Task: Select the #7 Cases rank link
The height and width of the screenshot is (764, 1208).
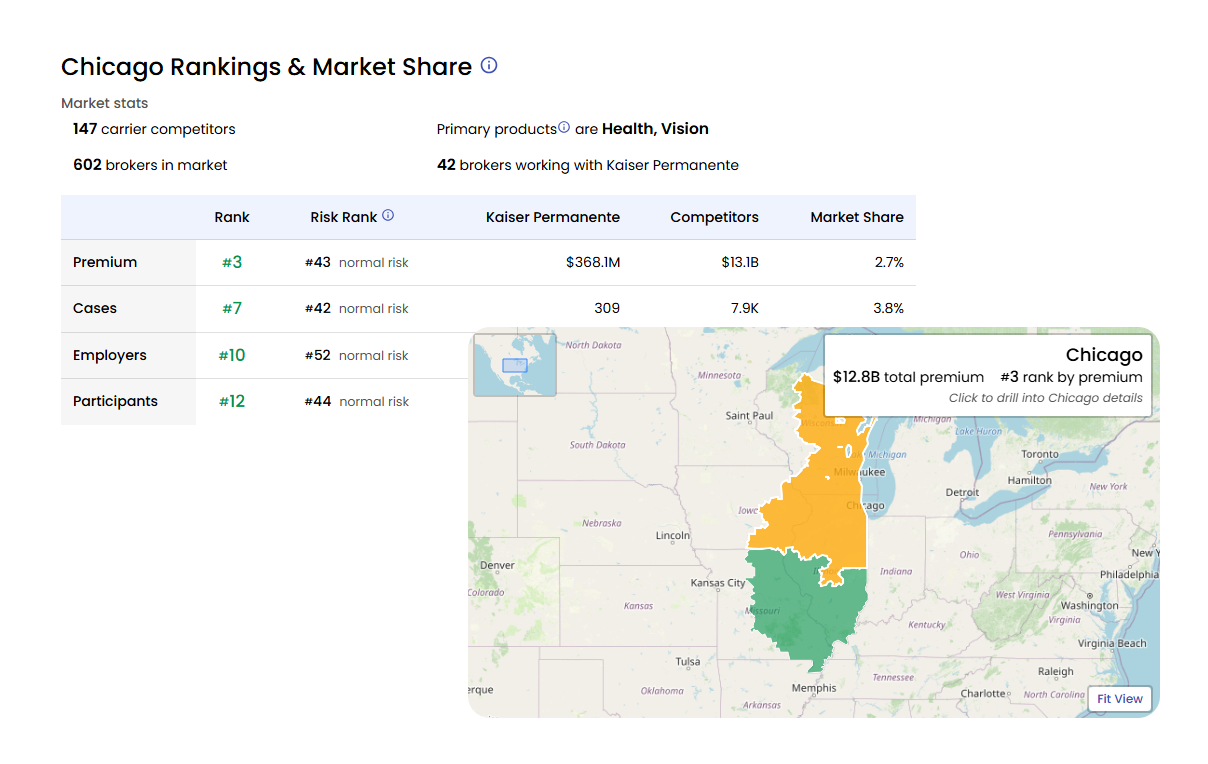Action: tap(231, 308)
